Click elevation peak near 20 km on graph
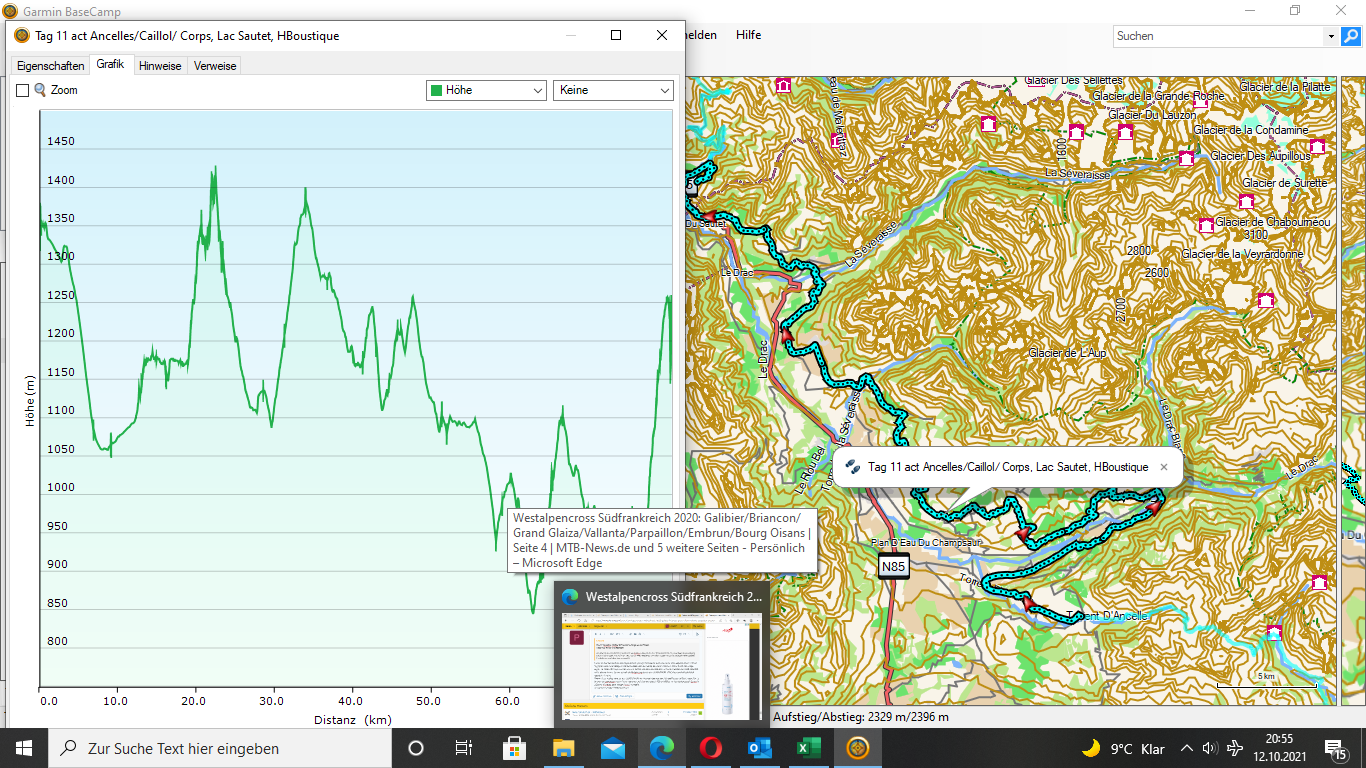 pyautogui.click(x=213, y=170)
